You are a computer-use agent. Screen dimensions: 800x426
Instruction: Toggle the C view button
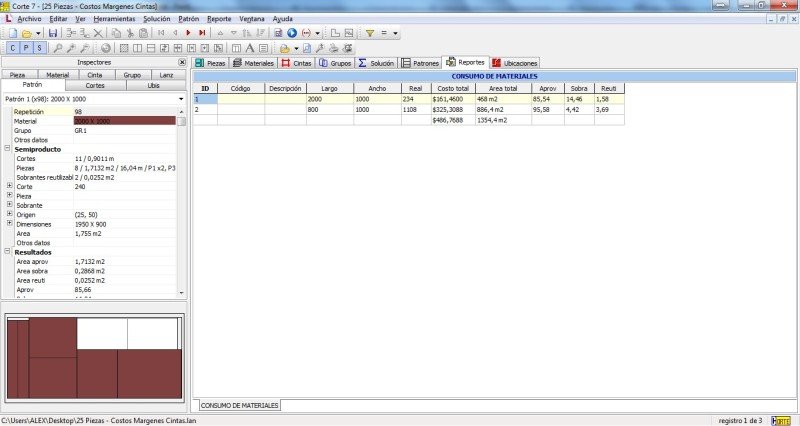tap(12, 48)
